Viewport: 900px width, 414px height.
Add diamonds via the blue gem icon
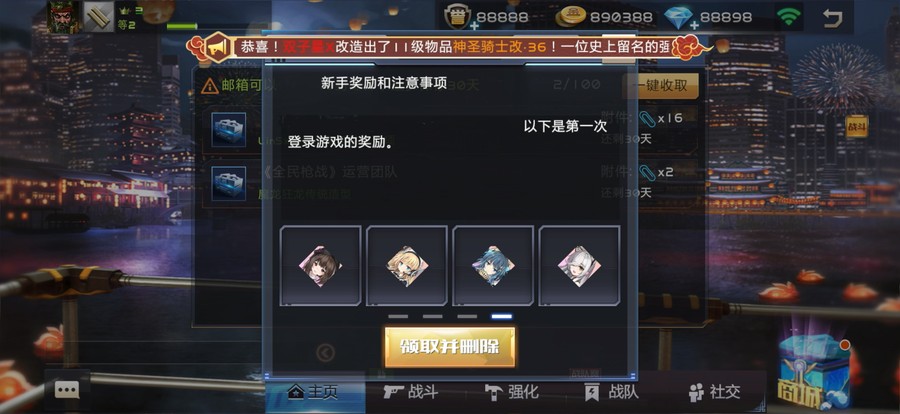[678, 17]
